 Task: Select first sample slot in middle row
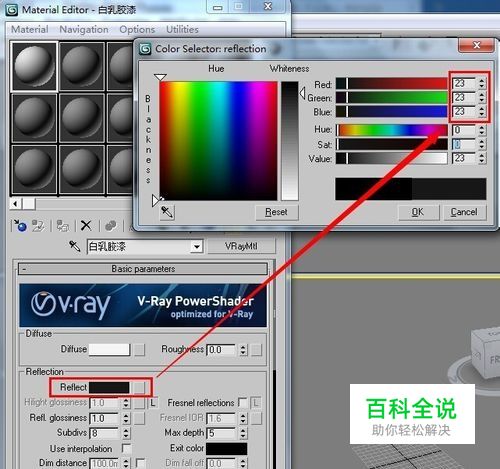pos(34,118)
